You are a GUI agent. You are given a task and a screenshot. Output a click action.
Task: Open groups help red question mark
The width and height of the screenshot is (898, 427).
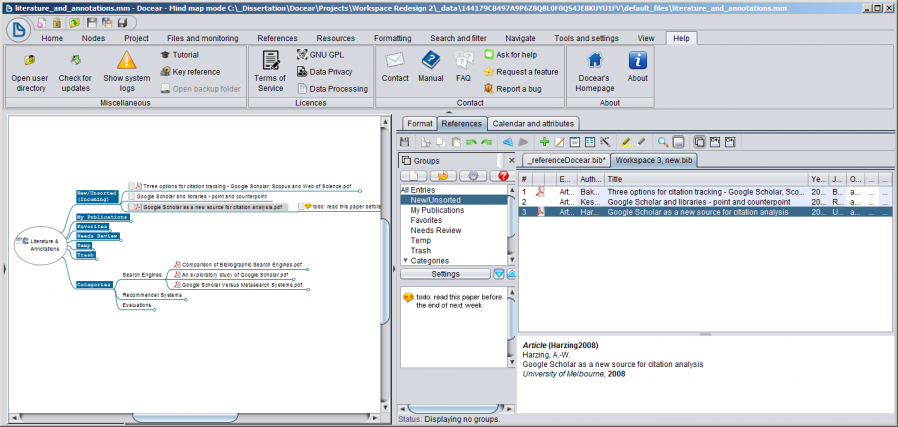pos(503,176)
